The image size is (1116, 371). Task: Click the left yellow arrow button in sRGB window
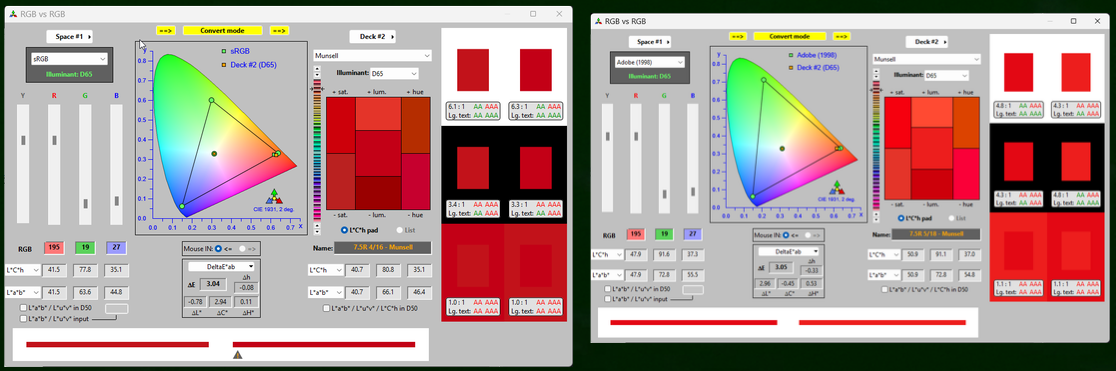tap(166, 31)
